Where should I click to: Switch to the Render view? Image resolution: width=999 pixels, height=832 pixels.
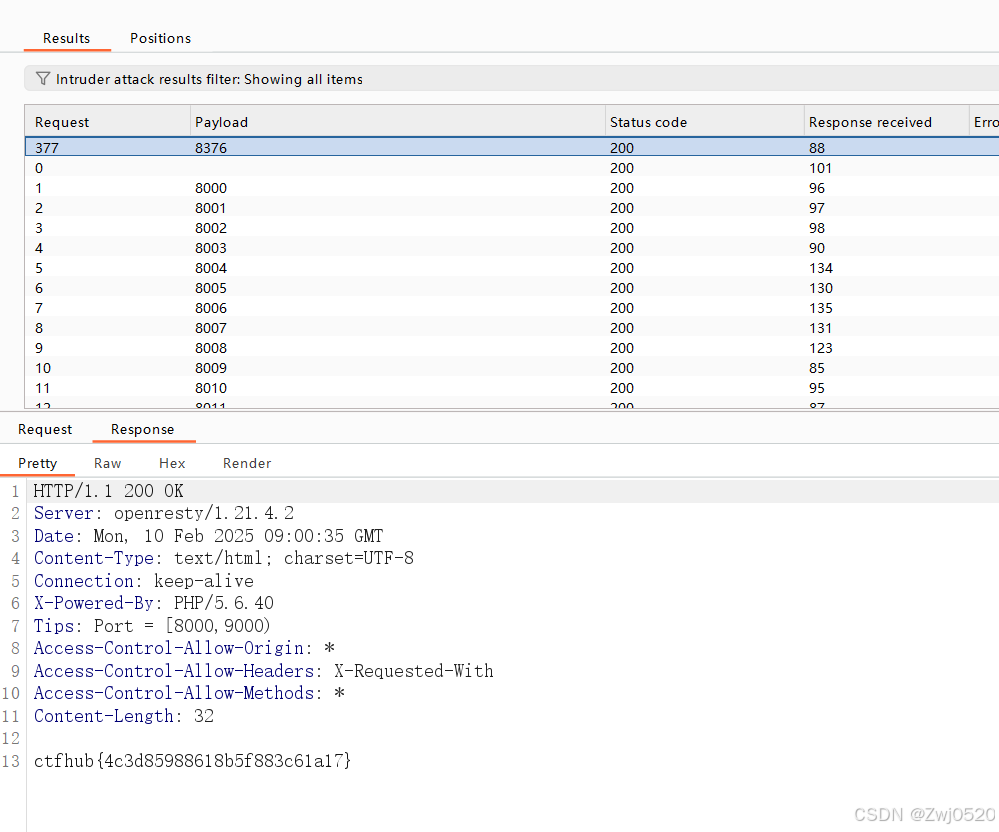click(x=246, y=463)
